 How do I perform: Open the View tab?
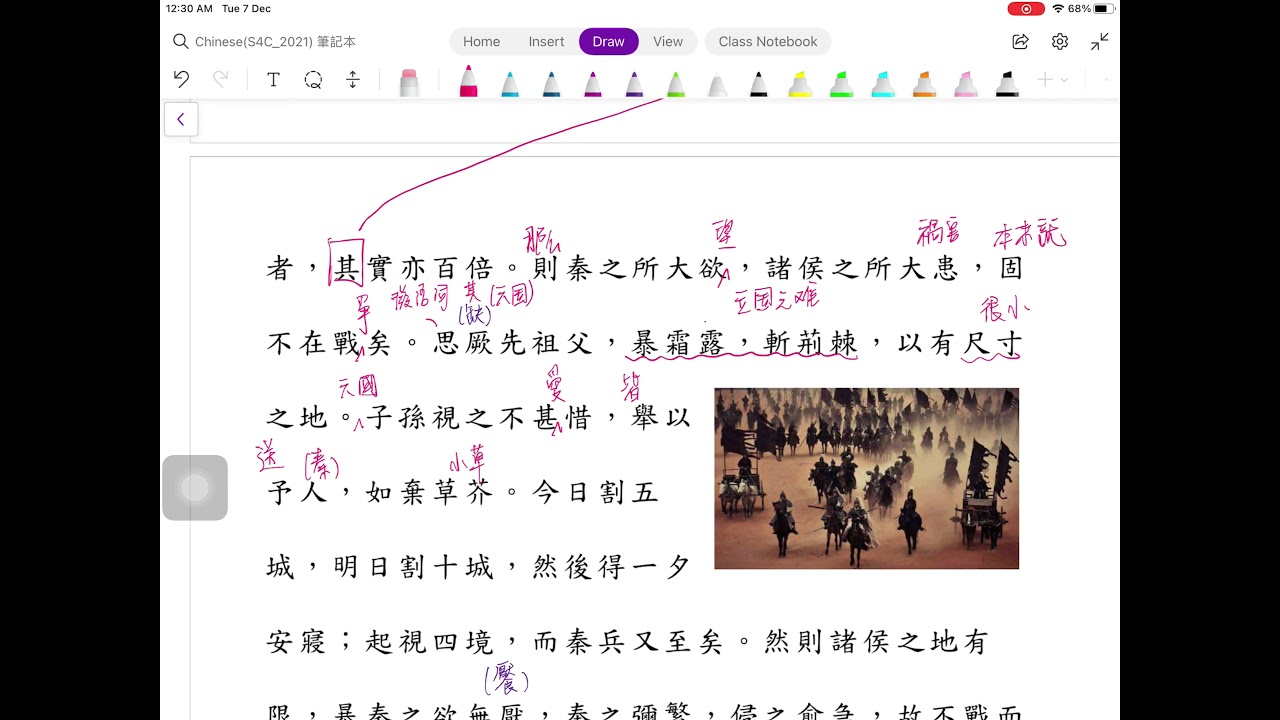(x=668, y=41)
